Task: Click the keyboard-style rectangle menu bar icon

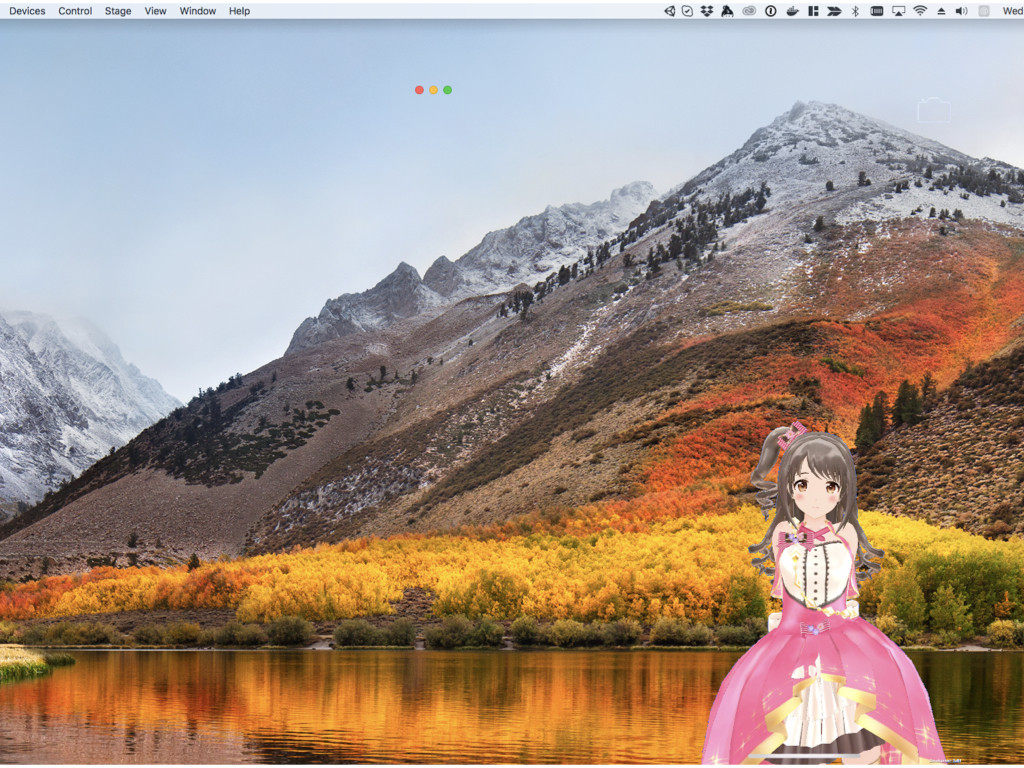Action: point(877,11)
